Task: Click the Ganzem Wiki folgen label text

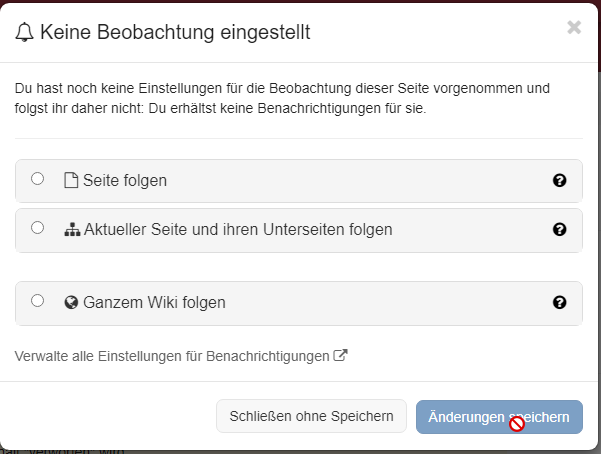Action: click(x=154, y=303)
